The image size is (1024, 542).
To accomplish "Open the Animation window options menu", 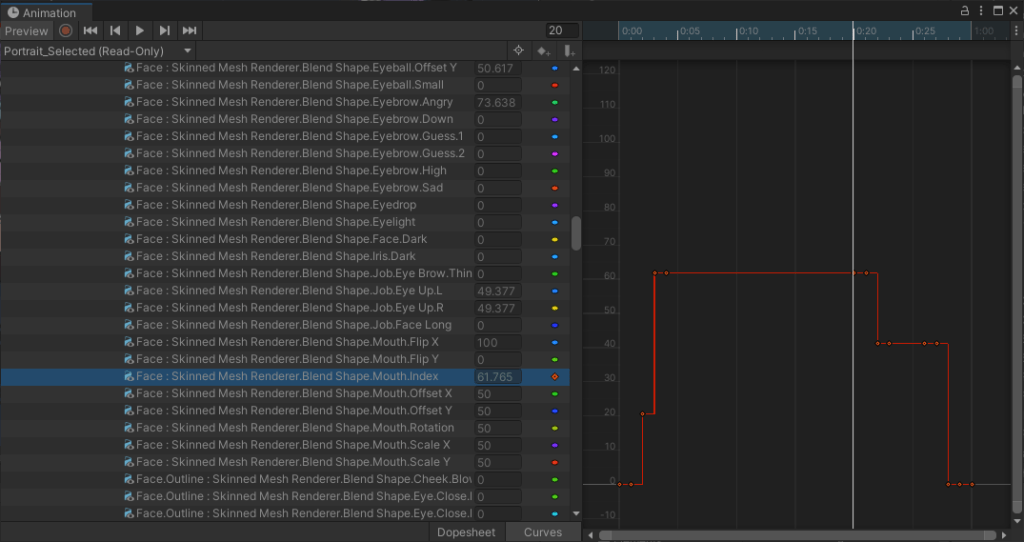I will click(x=981, y=10).
